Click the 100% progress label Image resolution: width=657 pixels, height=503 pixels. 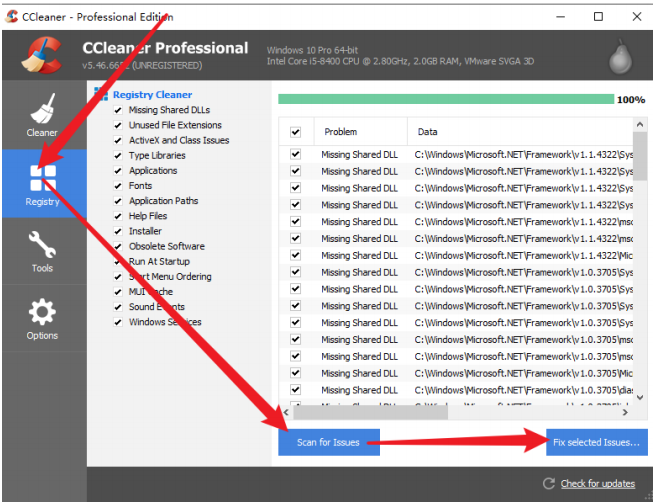pos(631,100)
